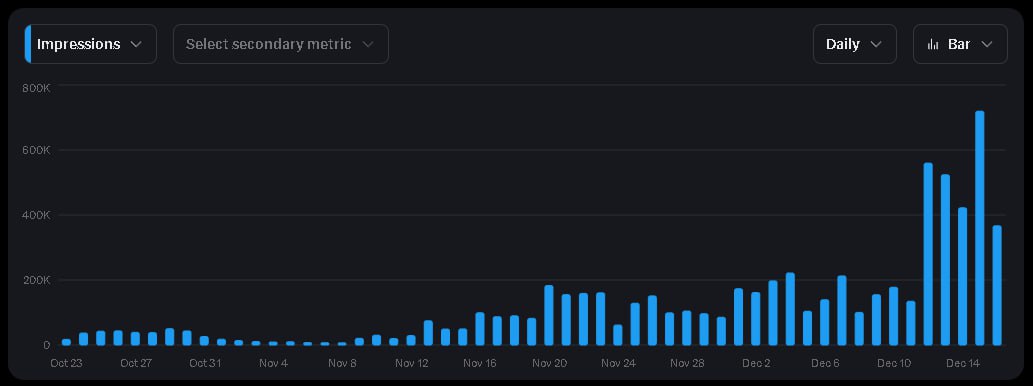The height and width of the screenshot is (386, 1033).
Task: Click the 800K y-axis label
Action: pos(37,86)
